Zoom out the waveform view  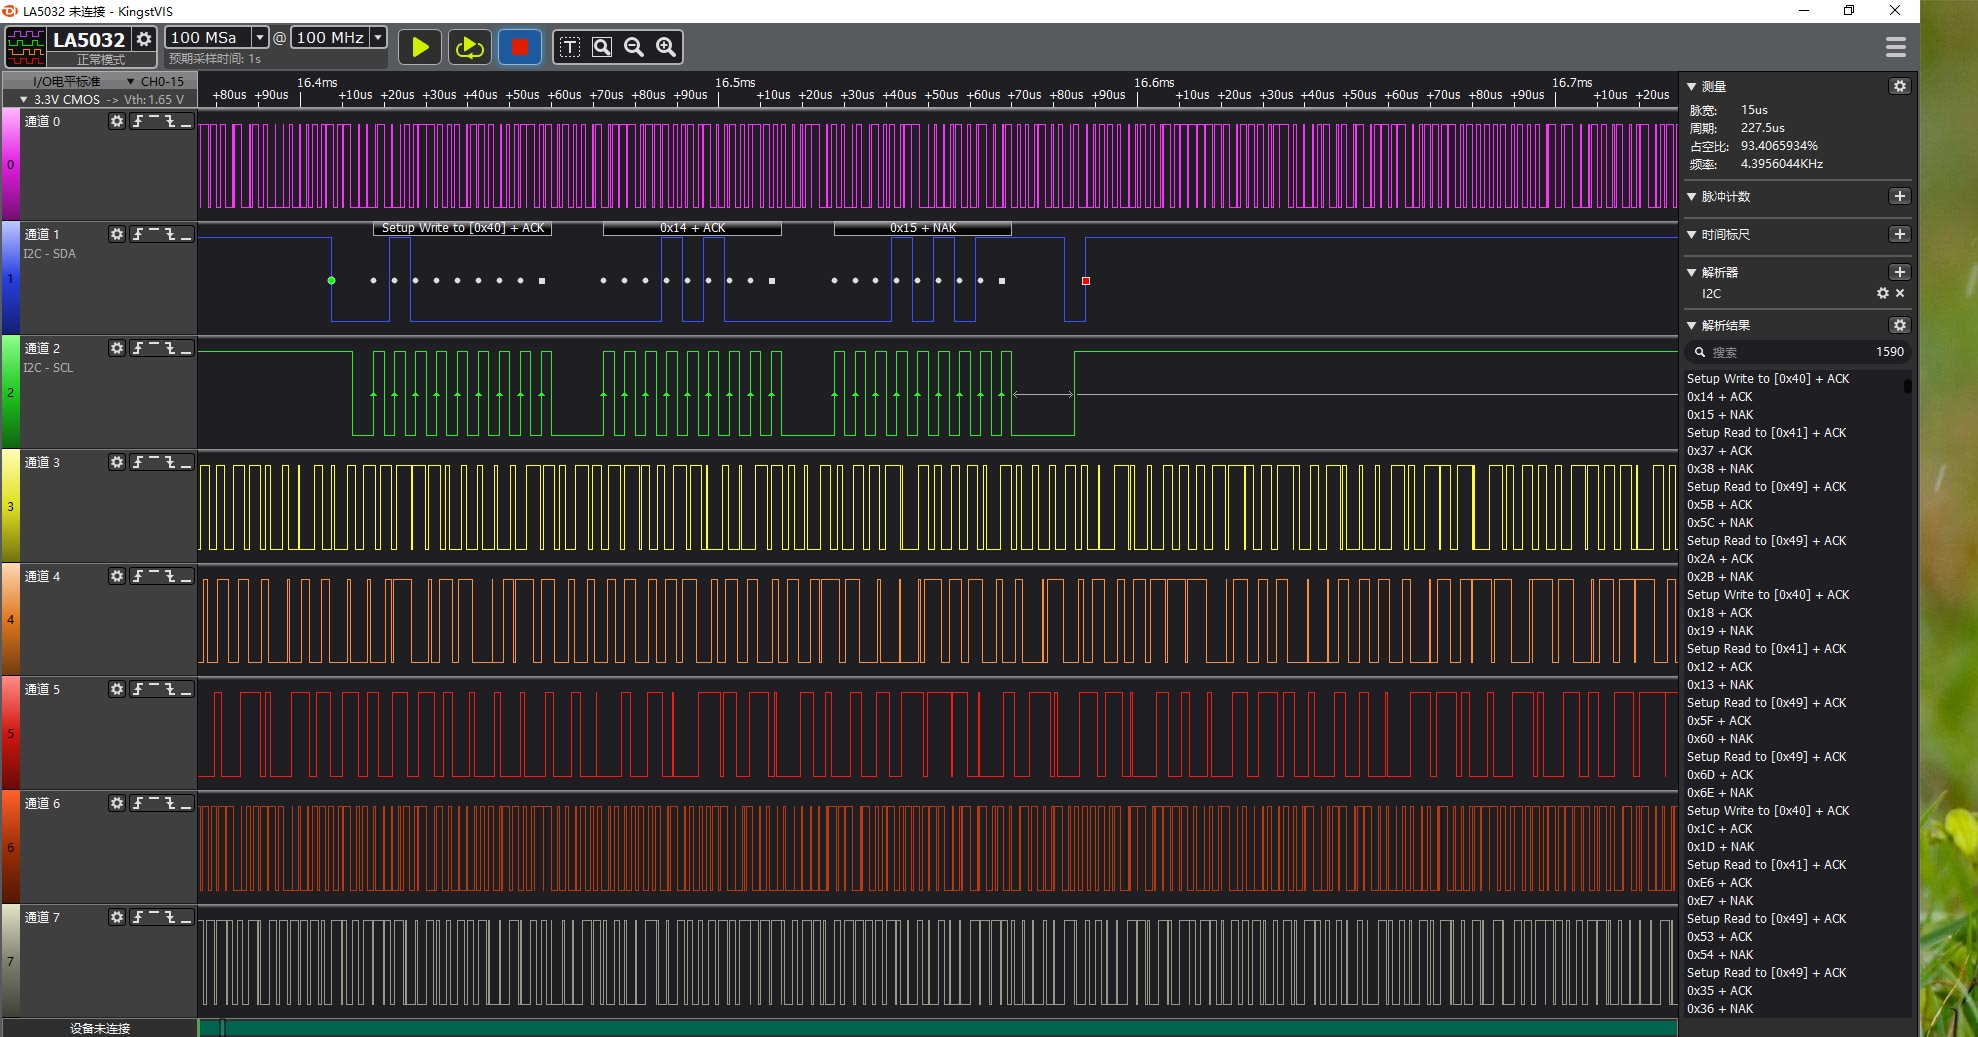[x=634, y=47]
